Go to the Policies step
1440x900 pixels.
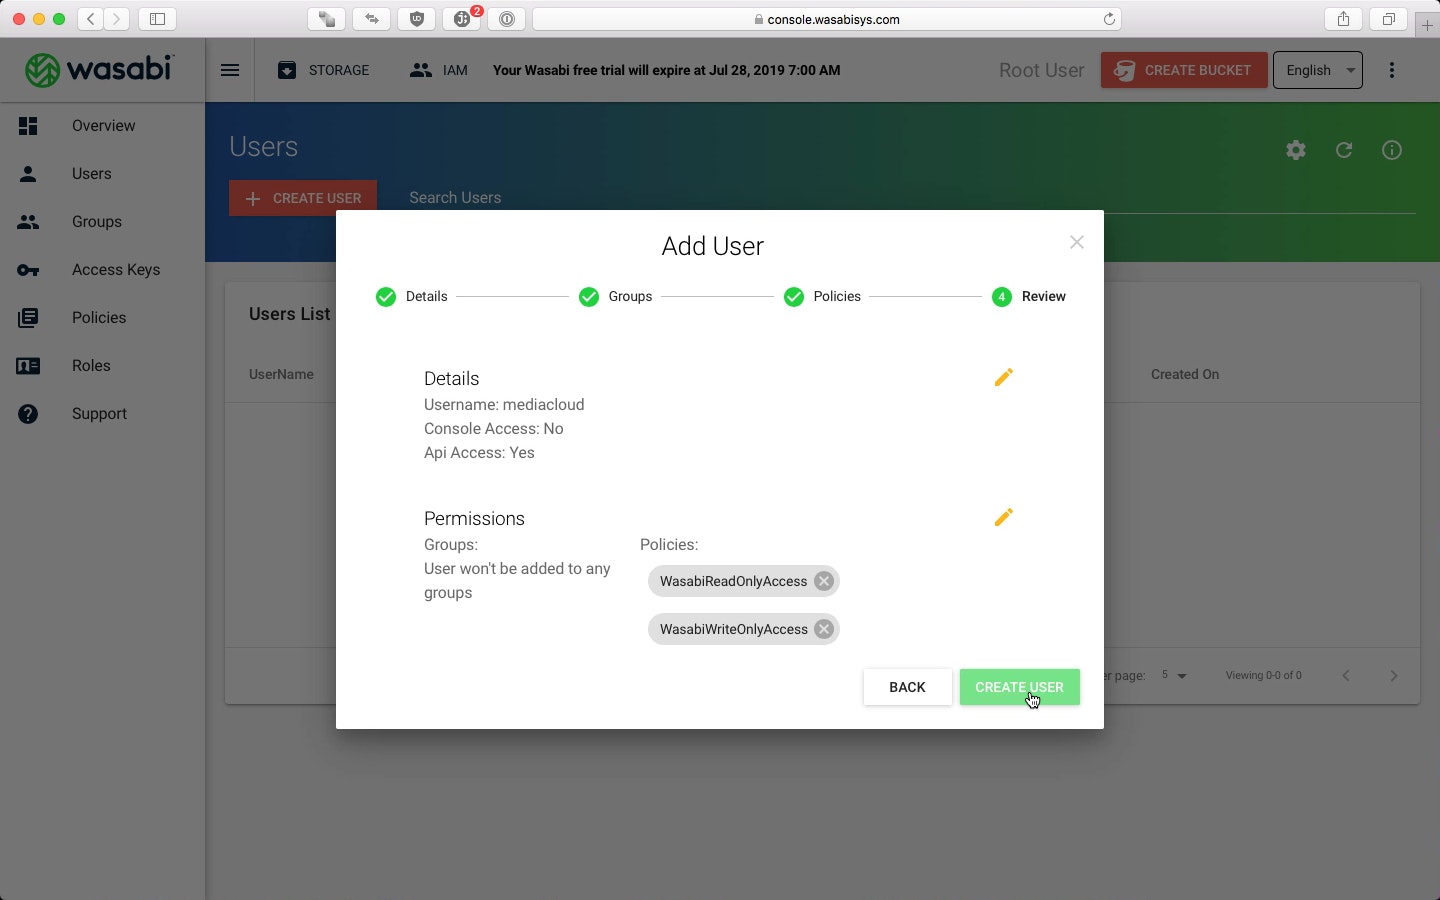click(822, 297)
